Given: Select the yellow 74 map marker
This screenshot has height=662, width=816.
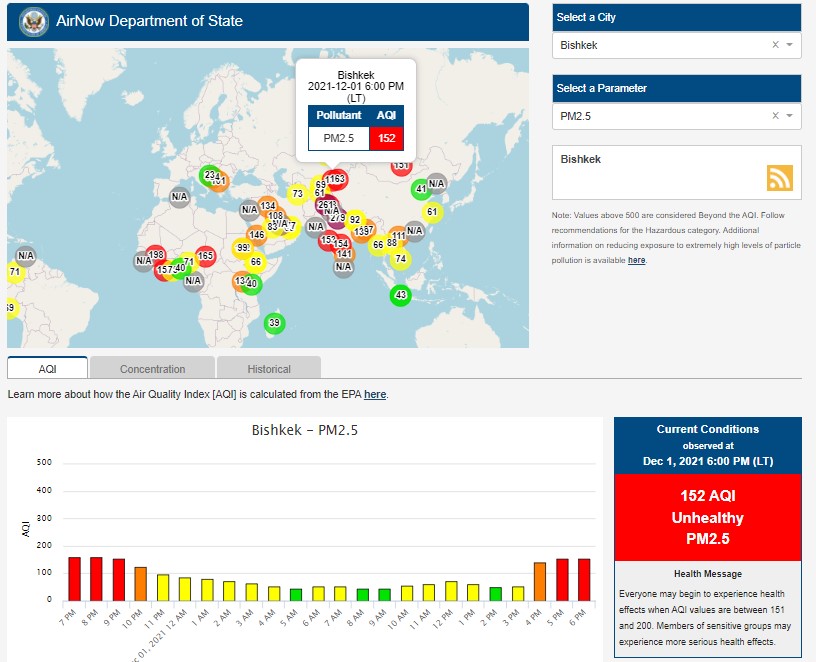Looking at the screenshot, I should (x=401, y=259).
